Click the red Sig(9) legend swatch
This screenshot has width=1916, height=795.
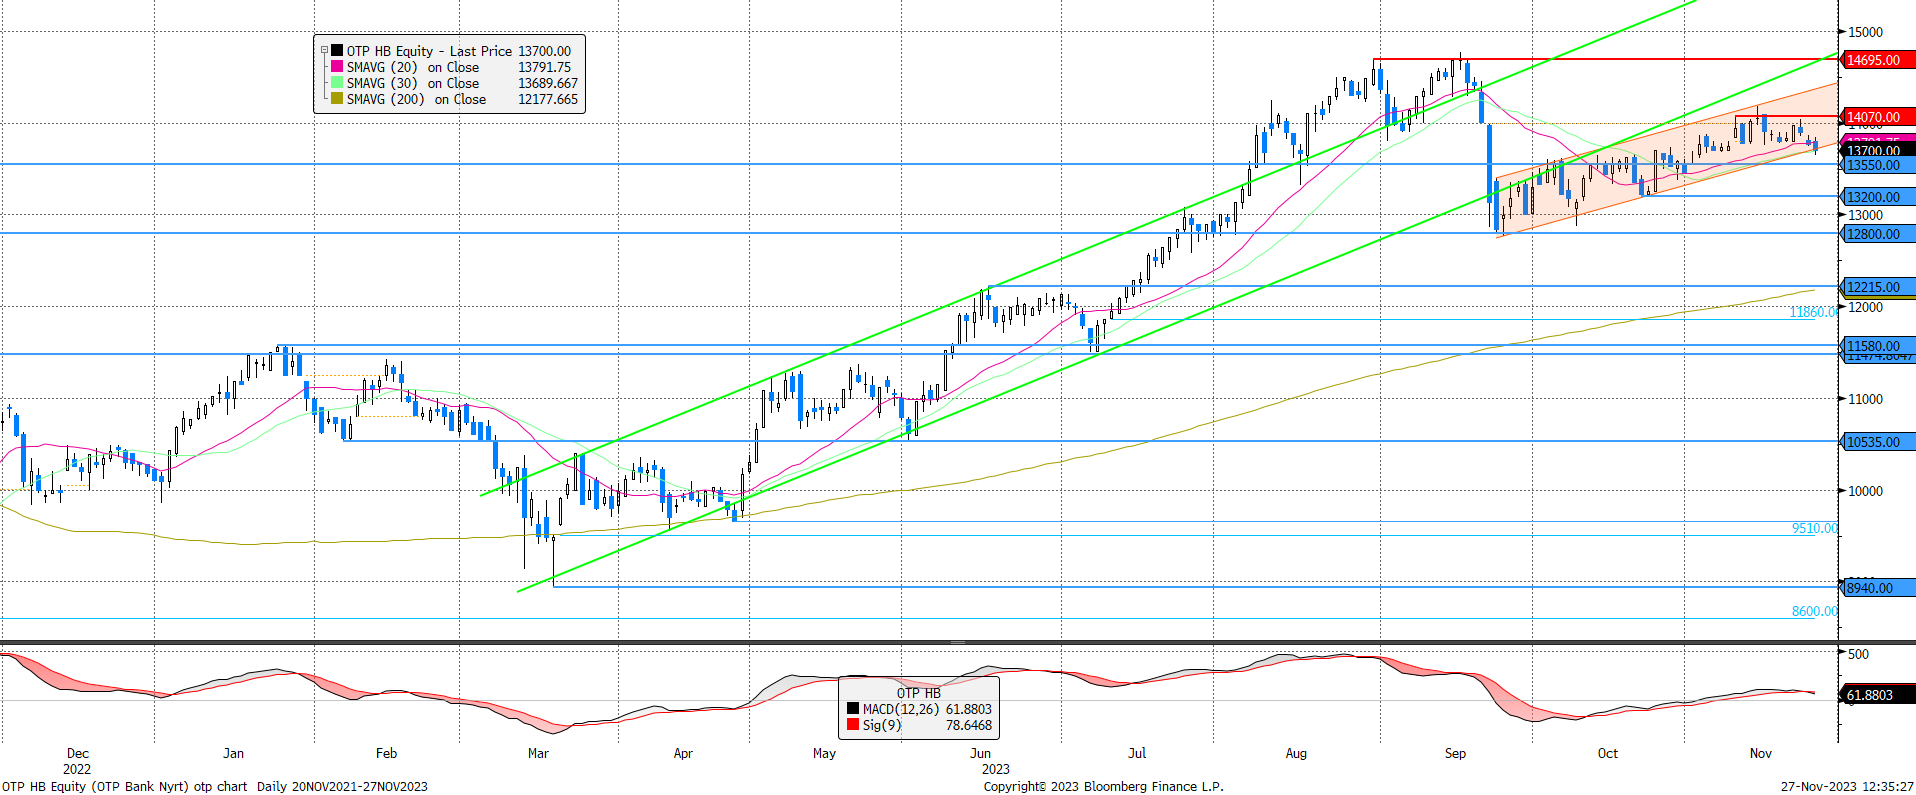[x=853, y=724]
